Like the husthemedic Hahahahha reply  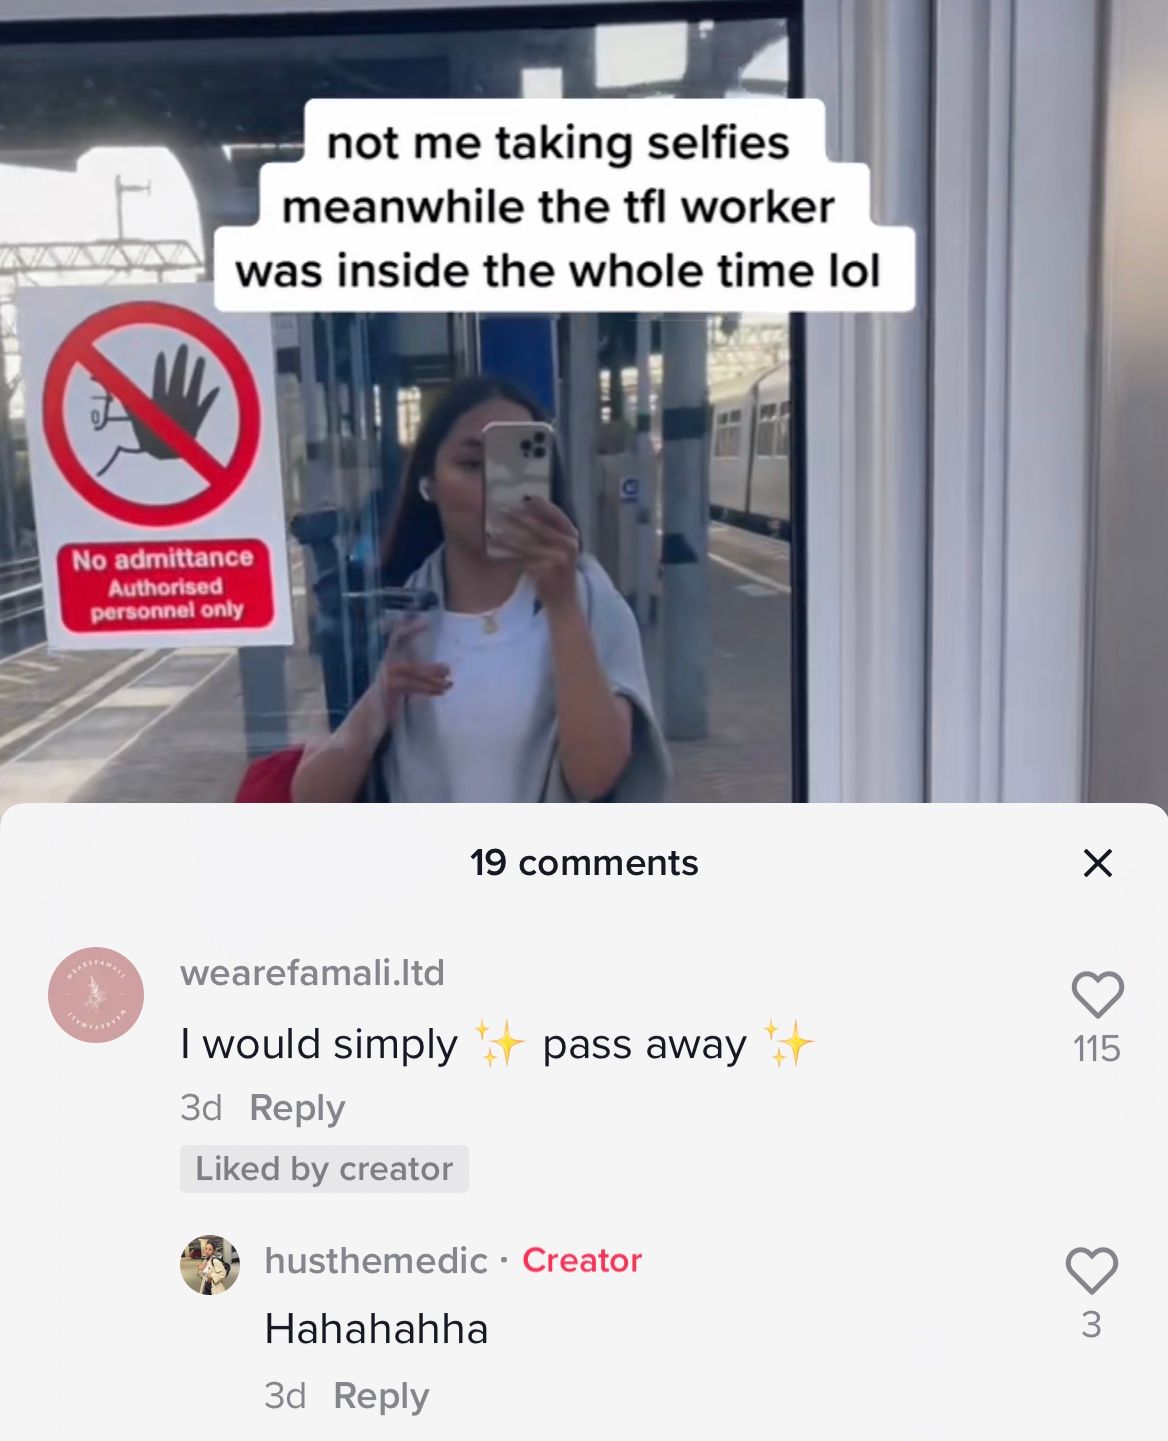(x=1091, y=1270)
